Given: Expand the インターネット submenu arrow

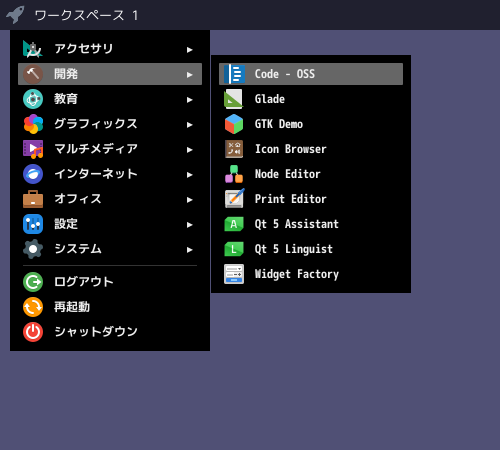Looking at the screenshot, I should point(190,175).
